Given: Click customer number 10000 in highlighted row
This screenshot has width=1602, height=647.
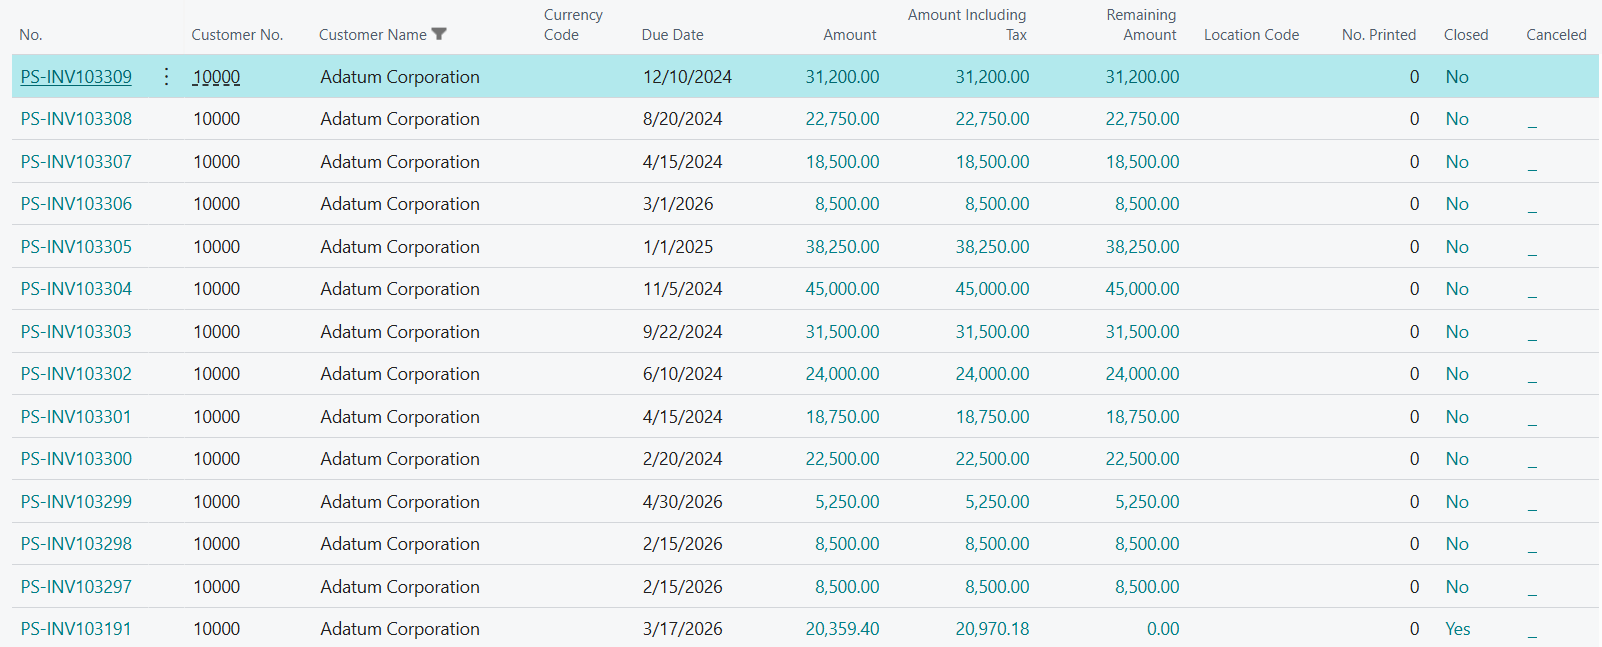Looking at the screenshot, I should 216,77.
